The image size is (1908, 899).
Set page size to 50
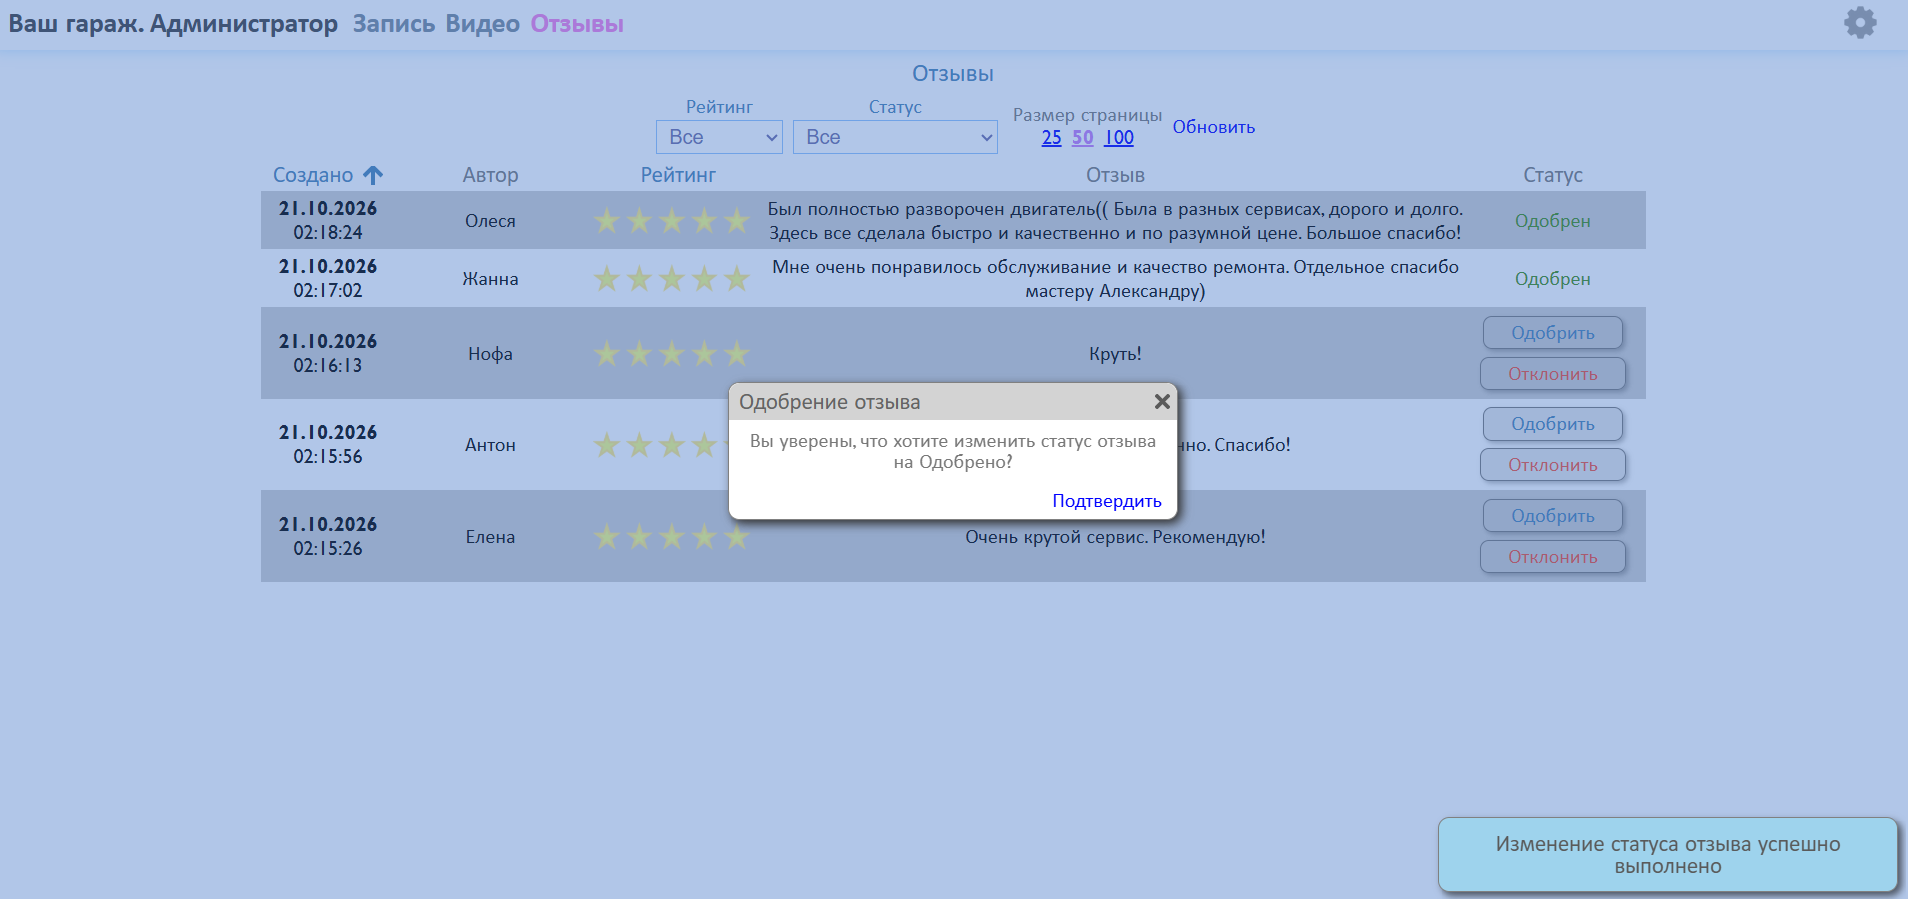[x=1083, y=138]
